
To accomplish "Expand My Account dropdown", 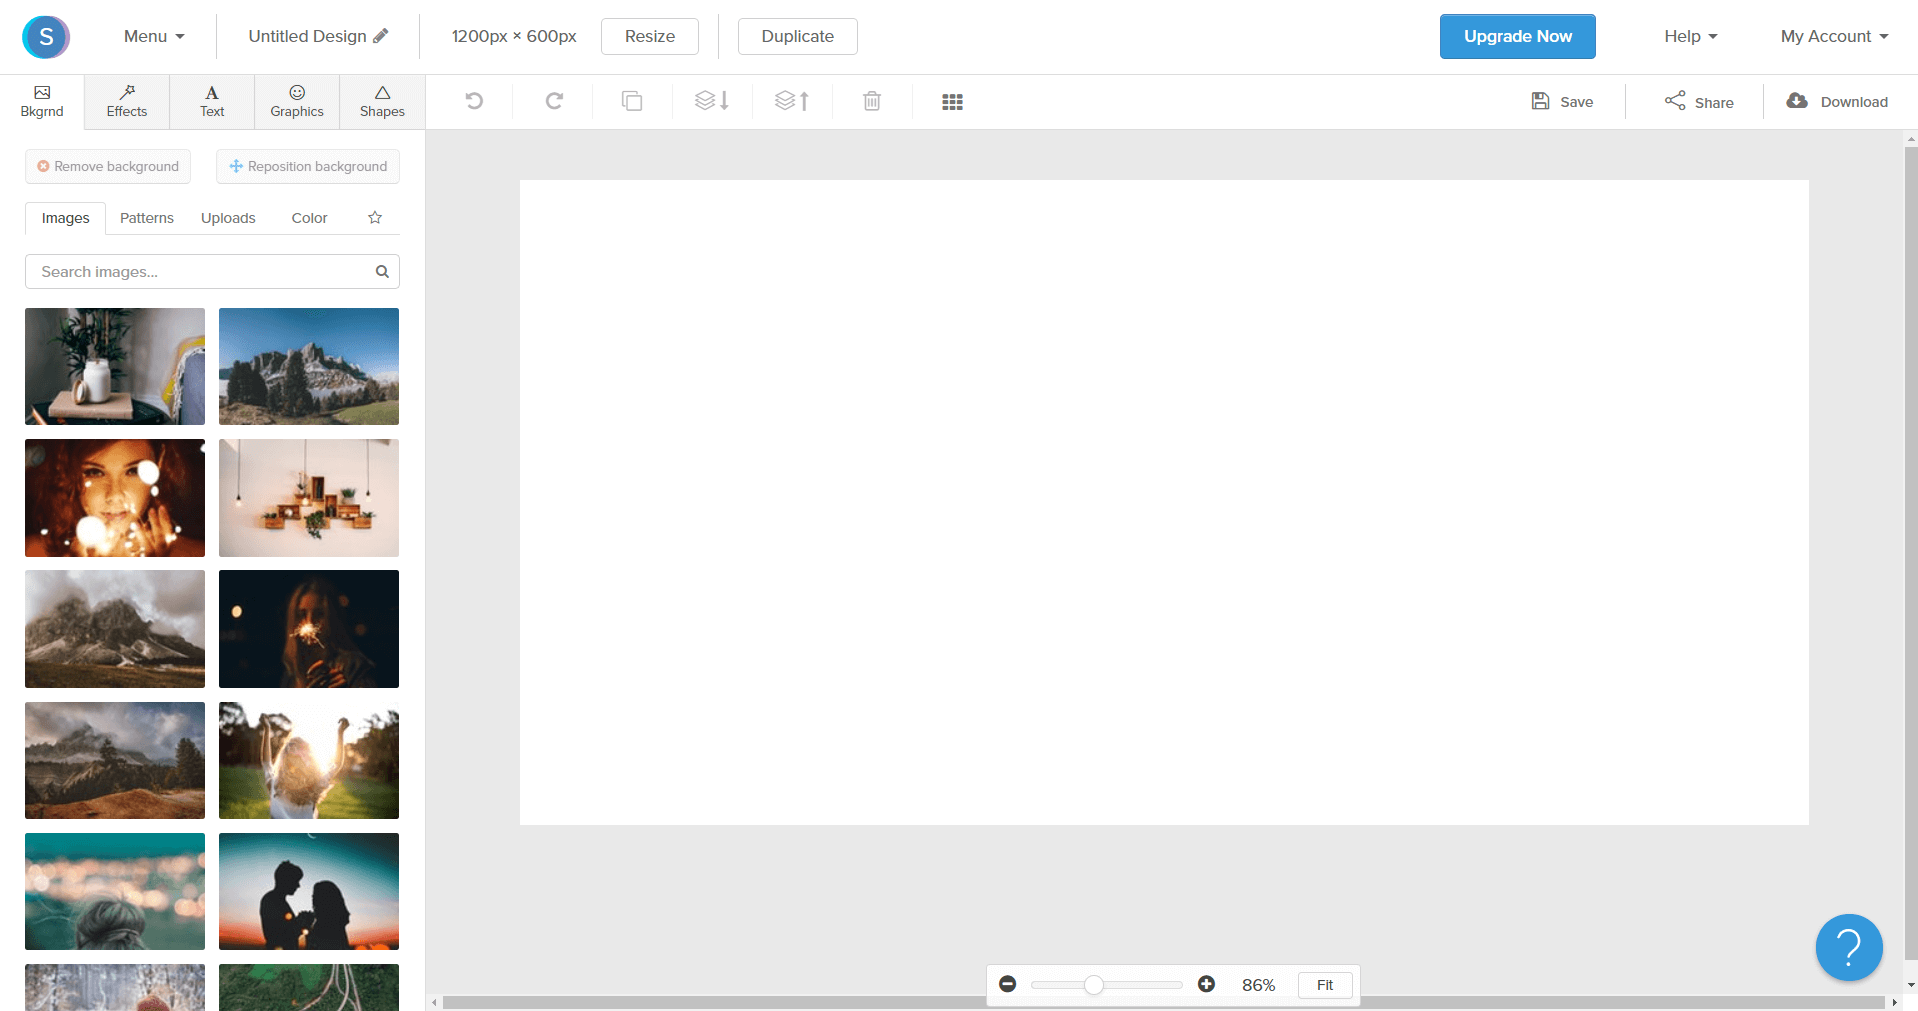I will click(1834, 36).
